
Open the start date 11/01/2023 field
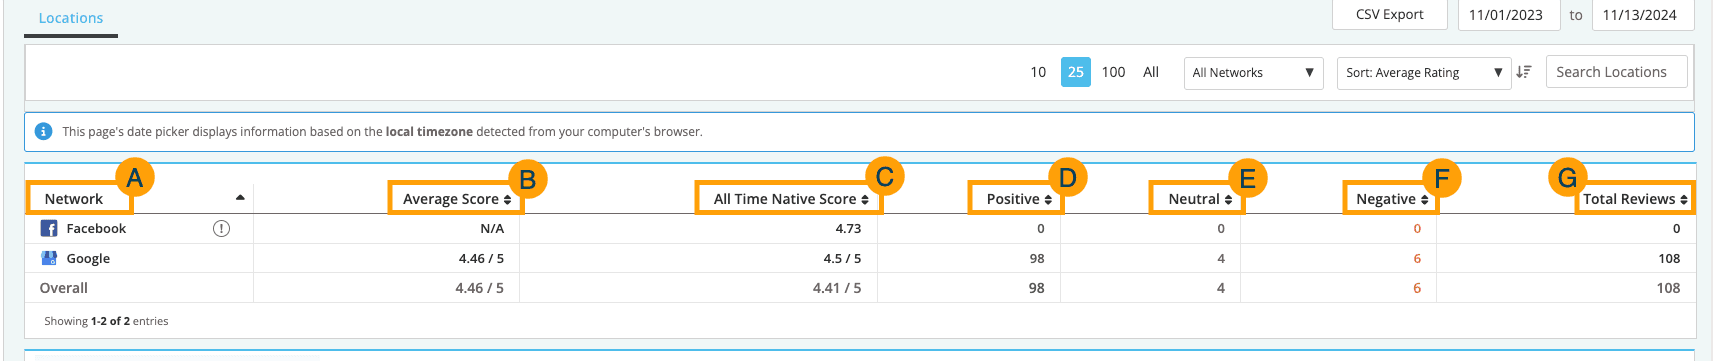click(x=1506, y=15)
